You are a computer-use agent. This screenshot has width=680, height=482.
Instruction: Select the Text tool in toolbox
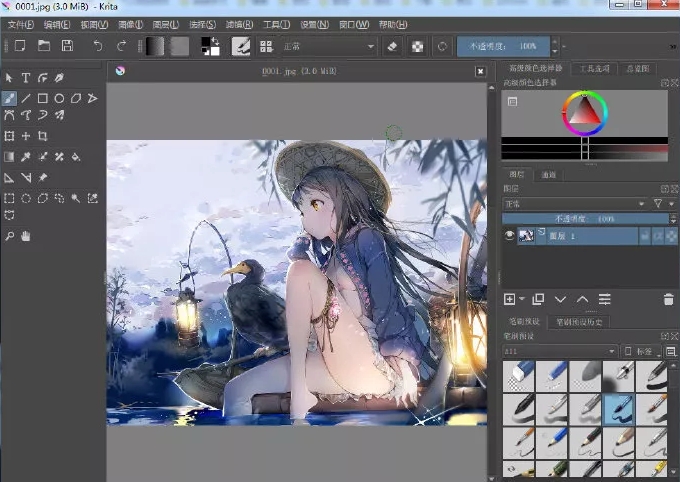26,78
